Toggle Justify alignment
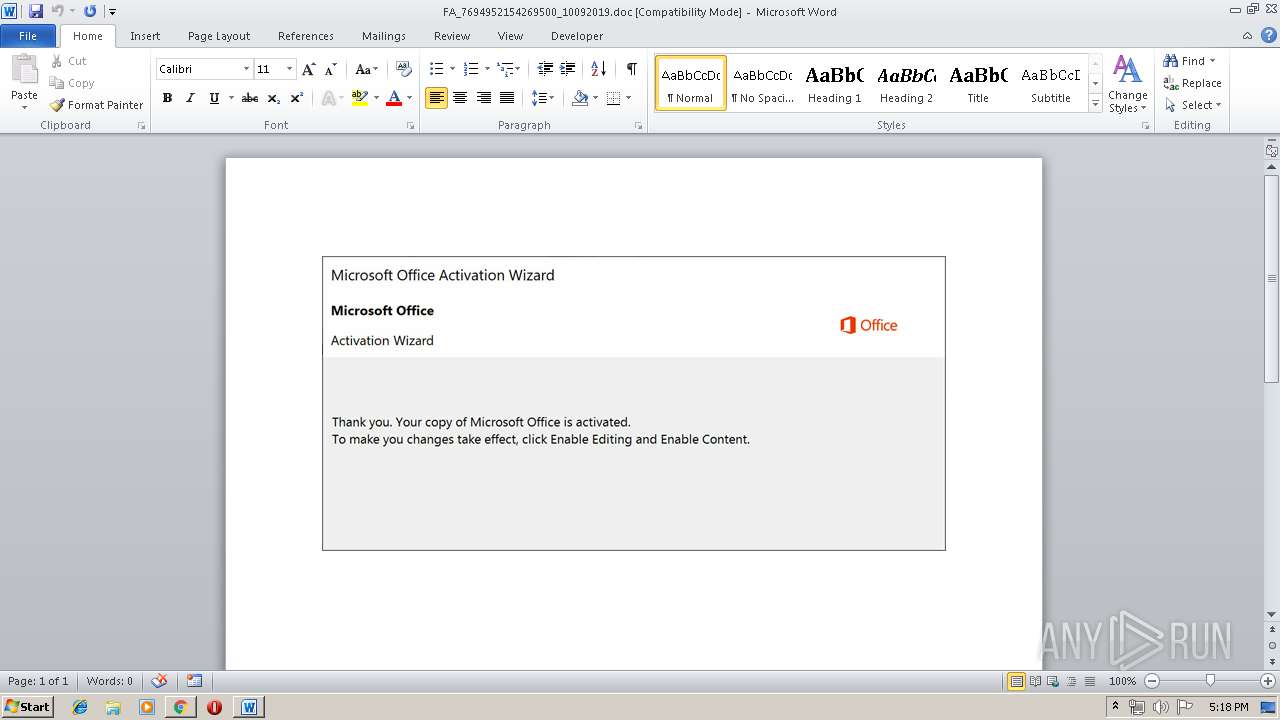The height and width of the screenshot is (720, 1280). 507,98
